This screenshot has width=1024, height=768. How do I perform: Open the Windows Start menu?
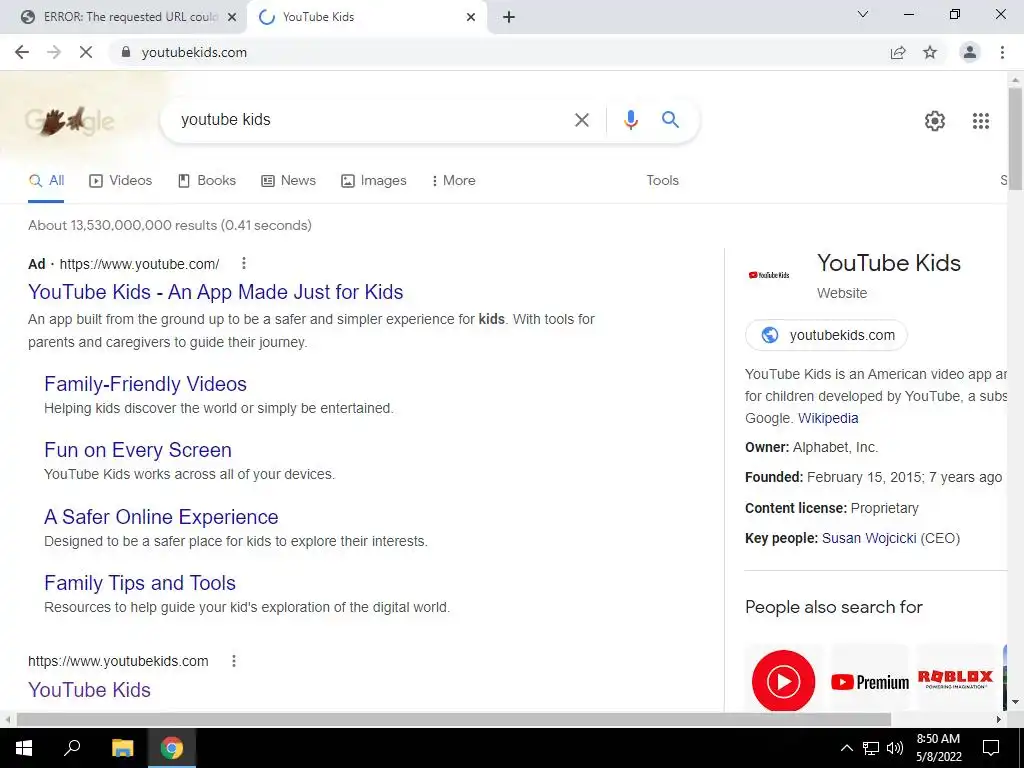(24, 748)
